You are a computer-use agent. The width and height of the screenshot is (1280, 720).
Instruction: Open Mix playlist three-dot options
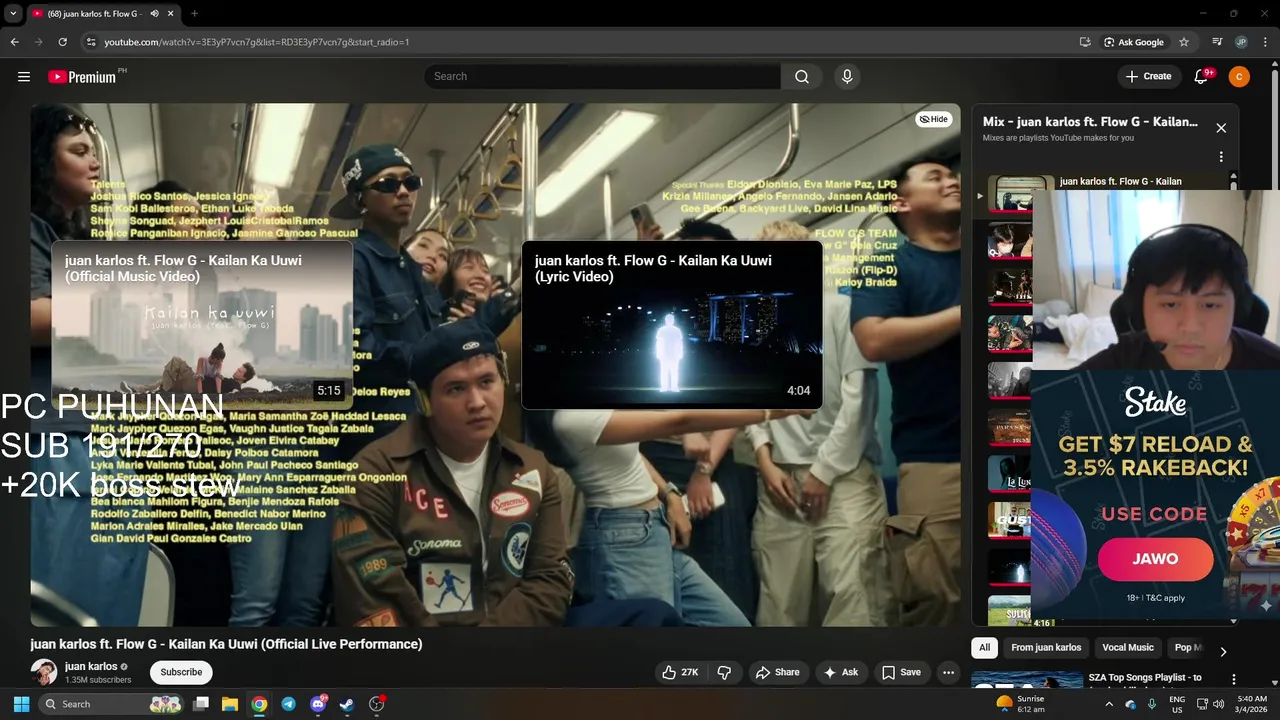pos(1221,157)
